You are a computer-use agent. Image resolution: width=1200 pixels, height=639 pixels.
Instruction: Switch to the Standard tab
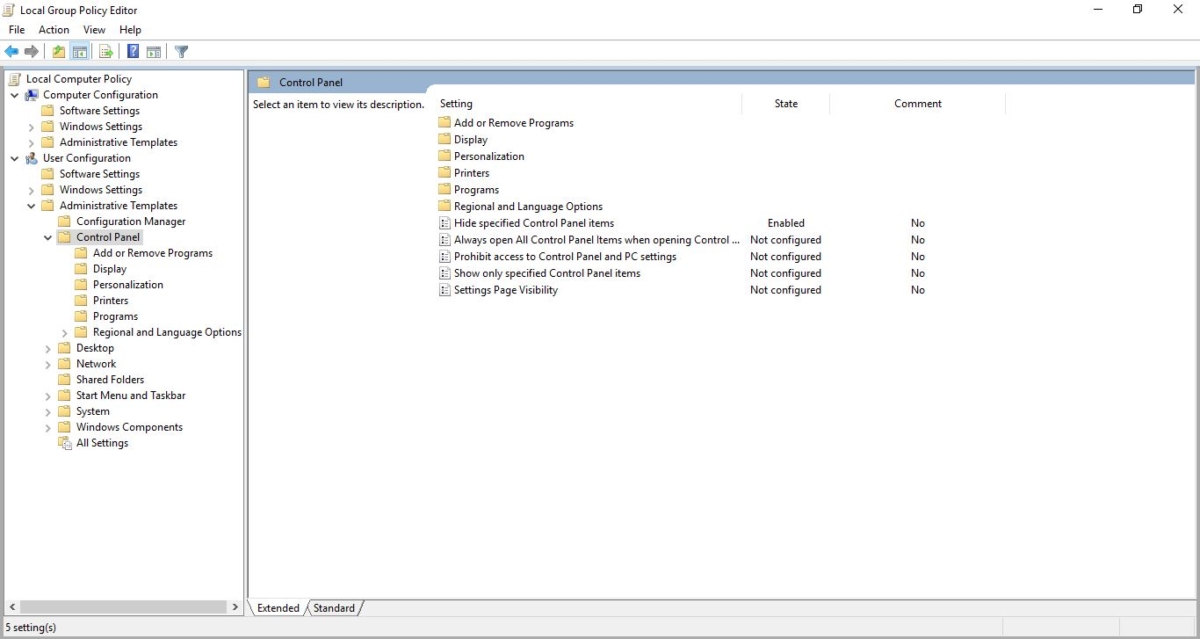pyautogui.click(x=334, y=608)
